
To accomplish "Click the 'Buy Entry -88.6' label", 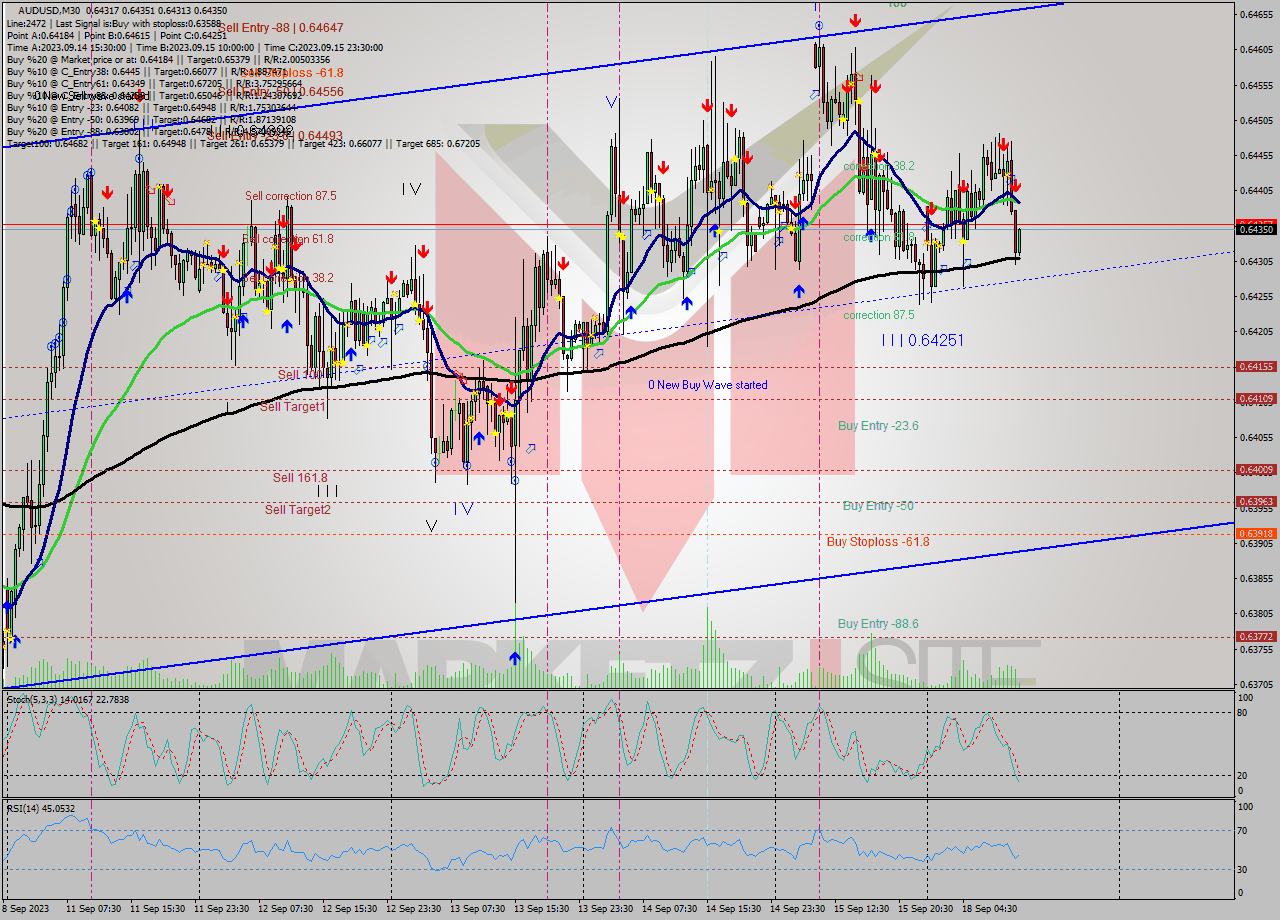I will point(878,624).
